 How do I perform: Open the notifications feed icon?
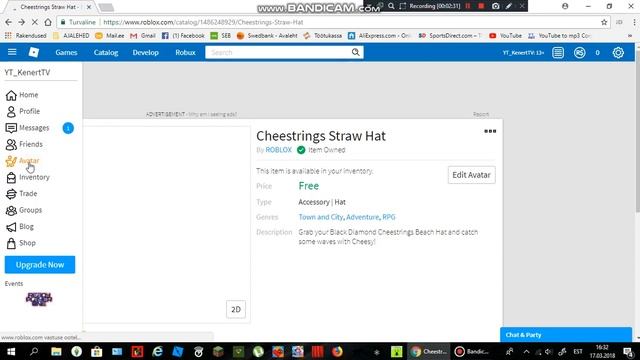coord(558,52)
